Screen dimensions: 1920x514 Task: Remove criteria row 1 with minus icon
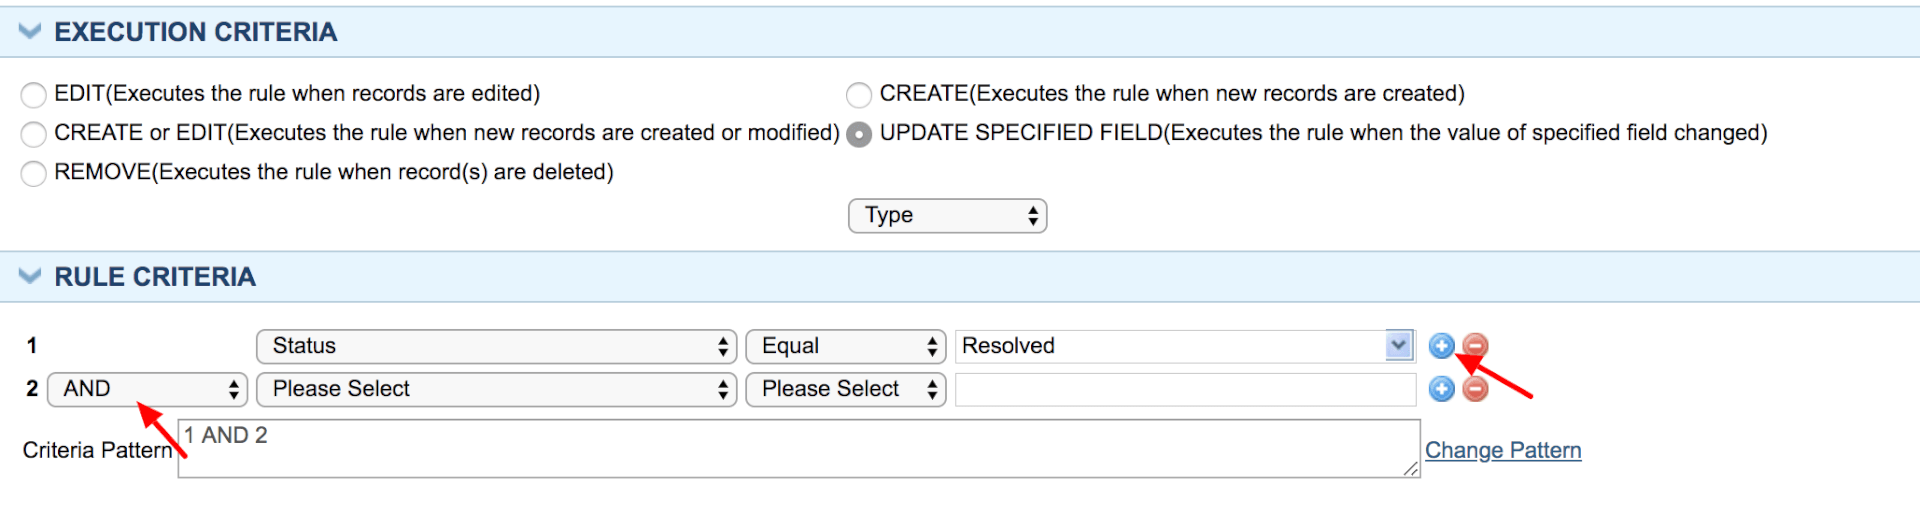click(x=1475, y=346)
